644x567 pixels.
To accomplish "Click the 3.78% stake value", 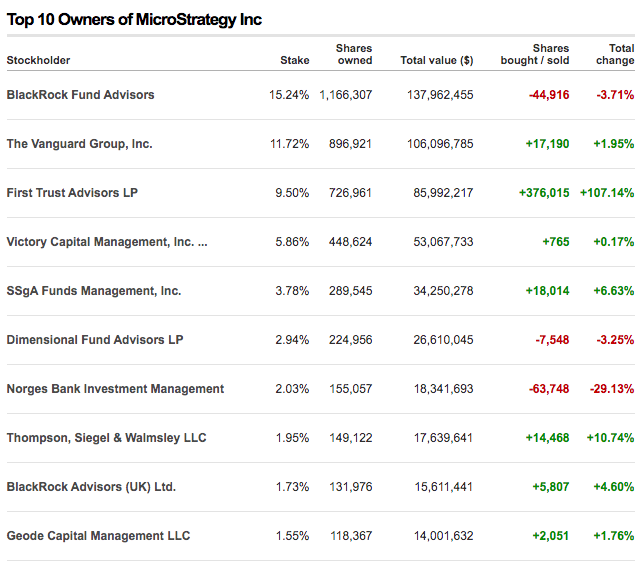I will [x=292, y=291].
